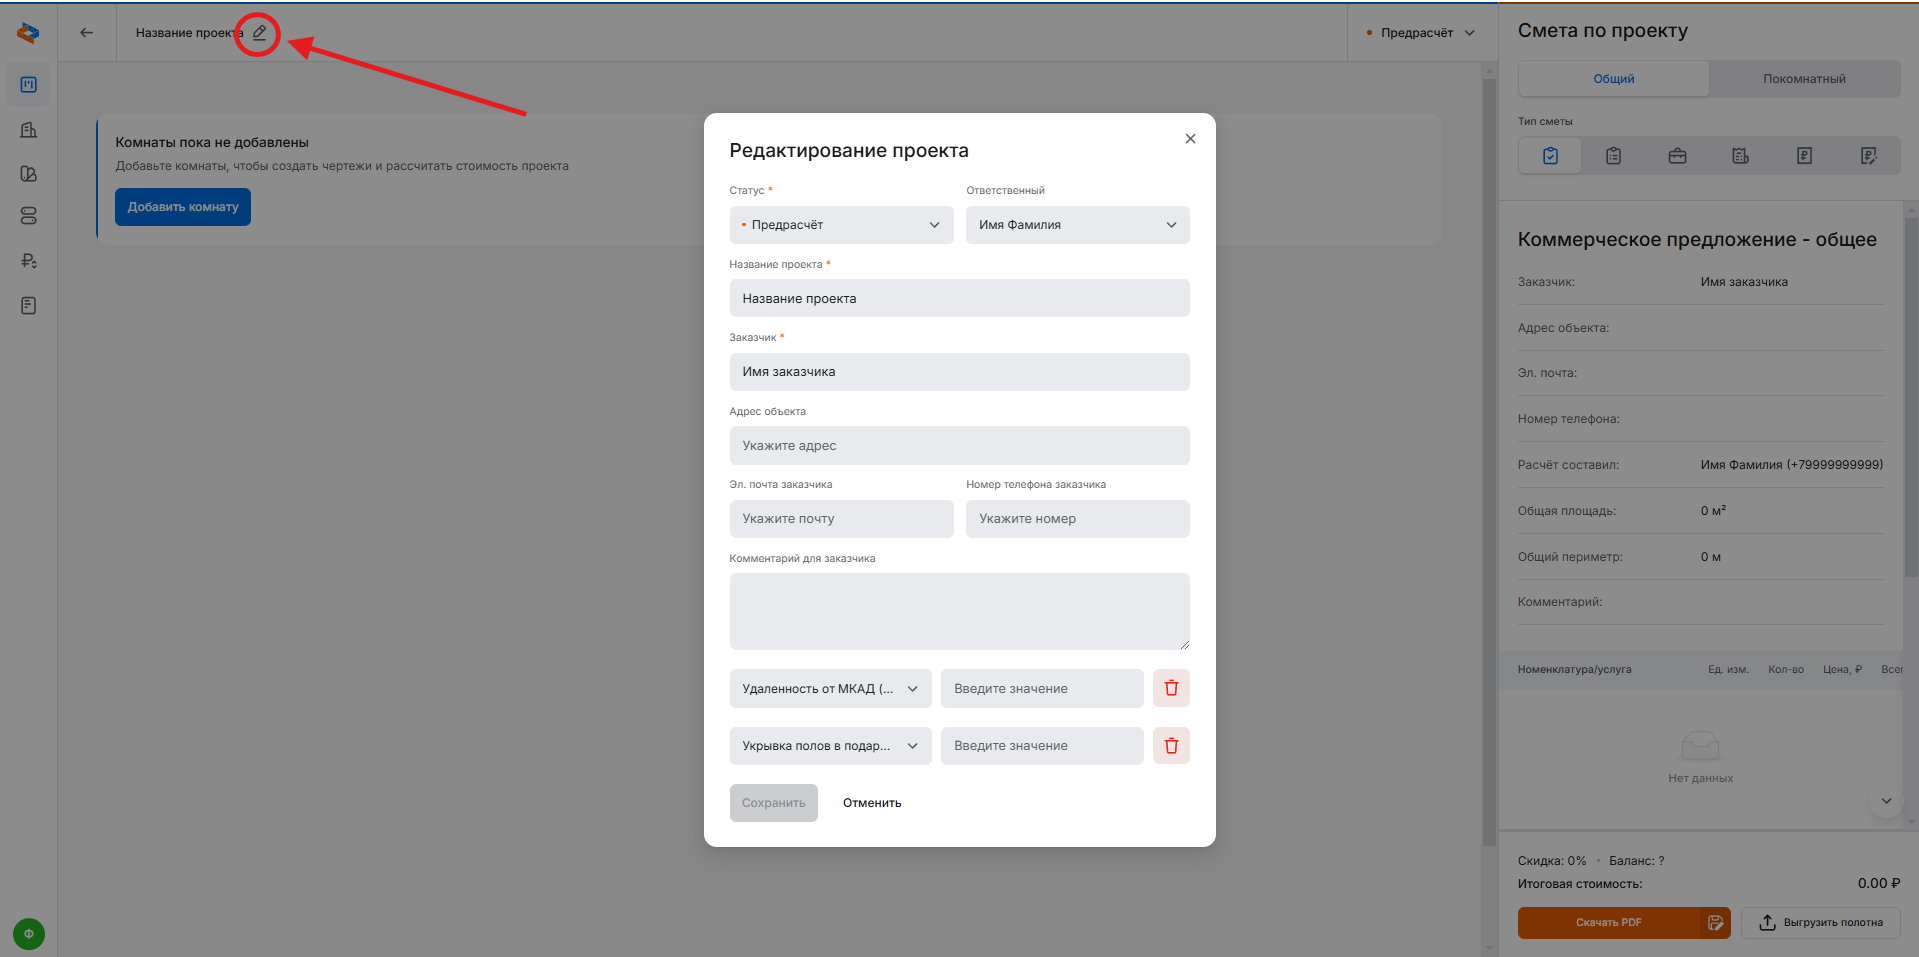
Task: Click the save icon beside Скачать PDF
Action: tap(1715, 923)
